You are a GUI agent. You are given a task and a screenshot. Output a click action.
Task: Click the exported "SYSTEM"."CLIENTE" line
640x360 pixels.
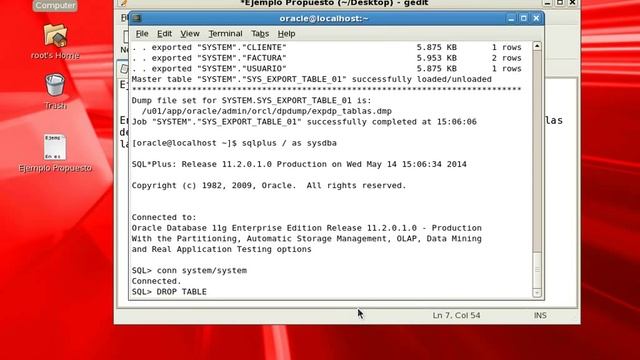coord(327,48)
